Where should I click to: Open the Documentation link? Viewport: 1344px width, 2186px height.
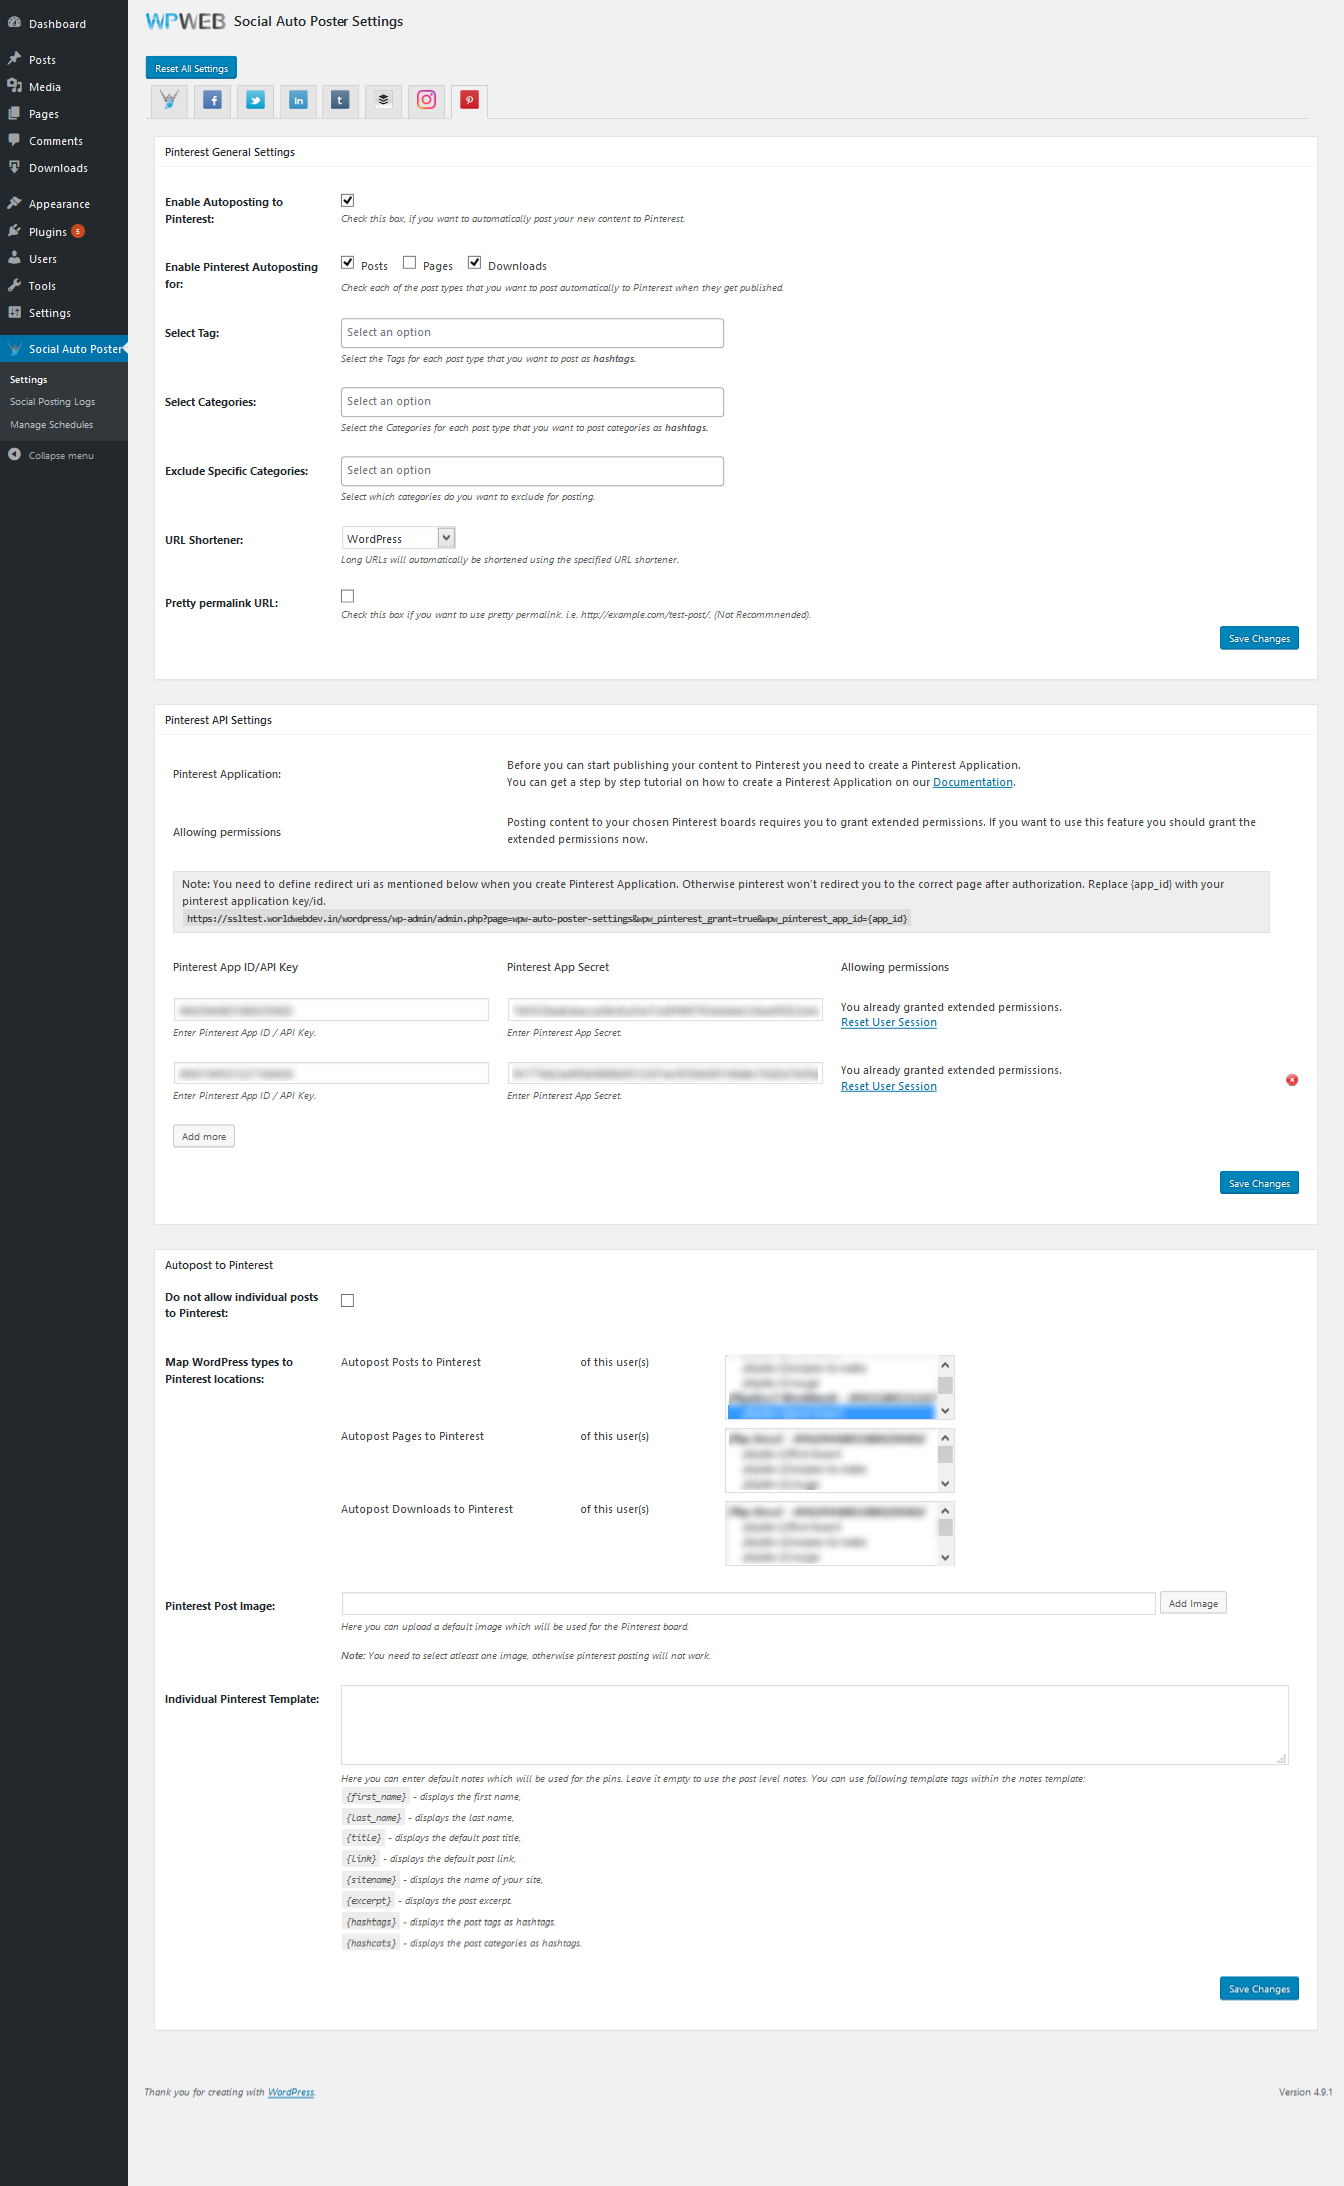click(x=972, y=783)
